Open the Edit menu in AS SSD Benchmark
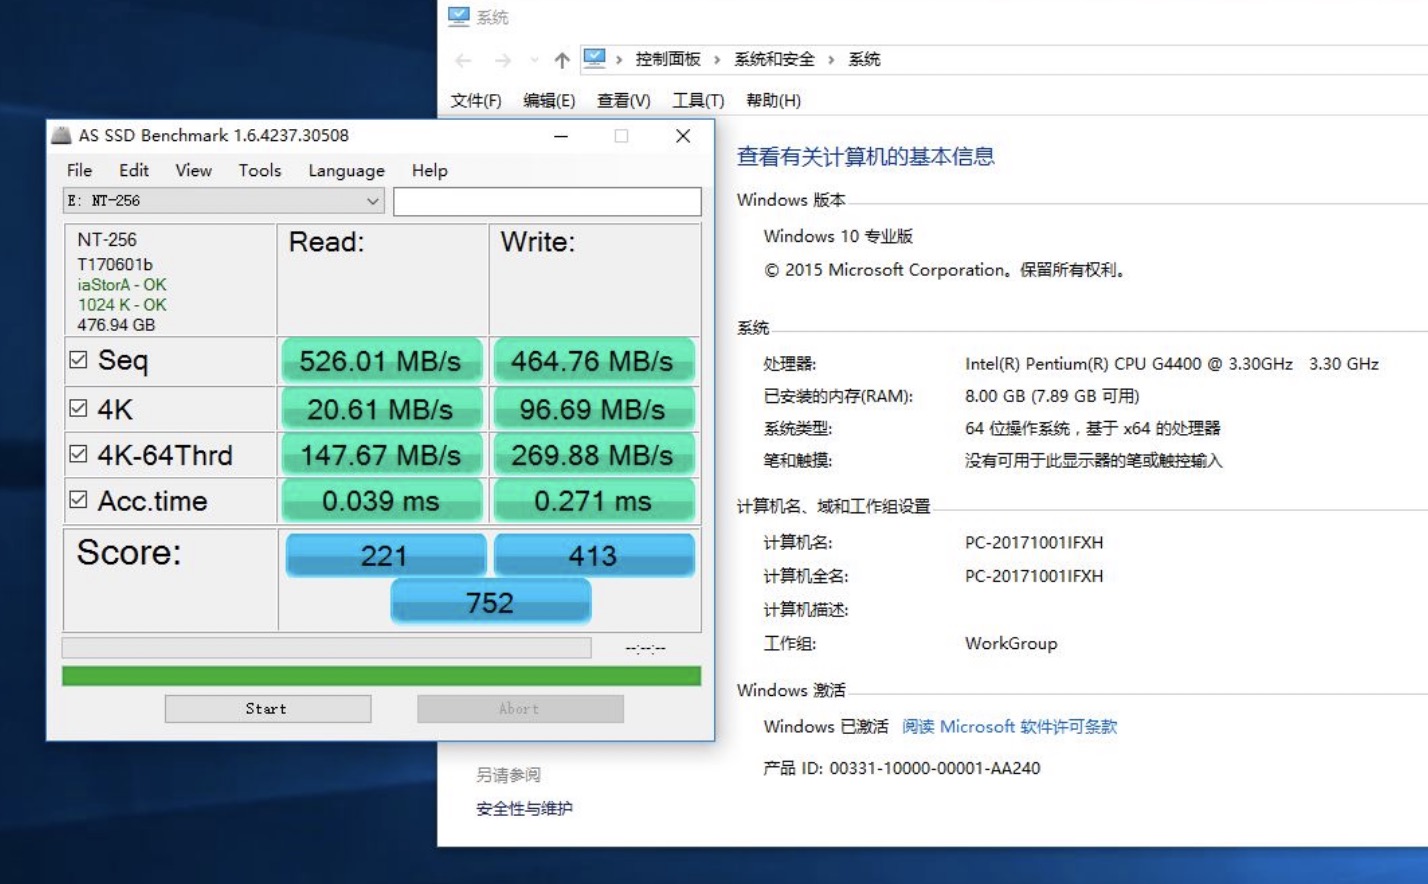The image size is (1428, 884). click(134, 170)
